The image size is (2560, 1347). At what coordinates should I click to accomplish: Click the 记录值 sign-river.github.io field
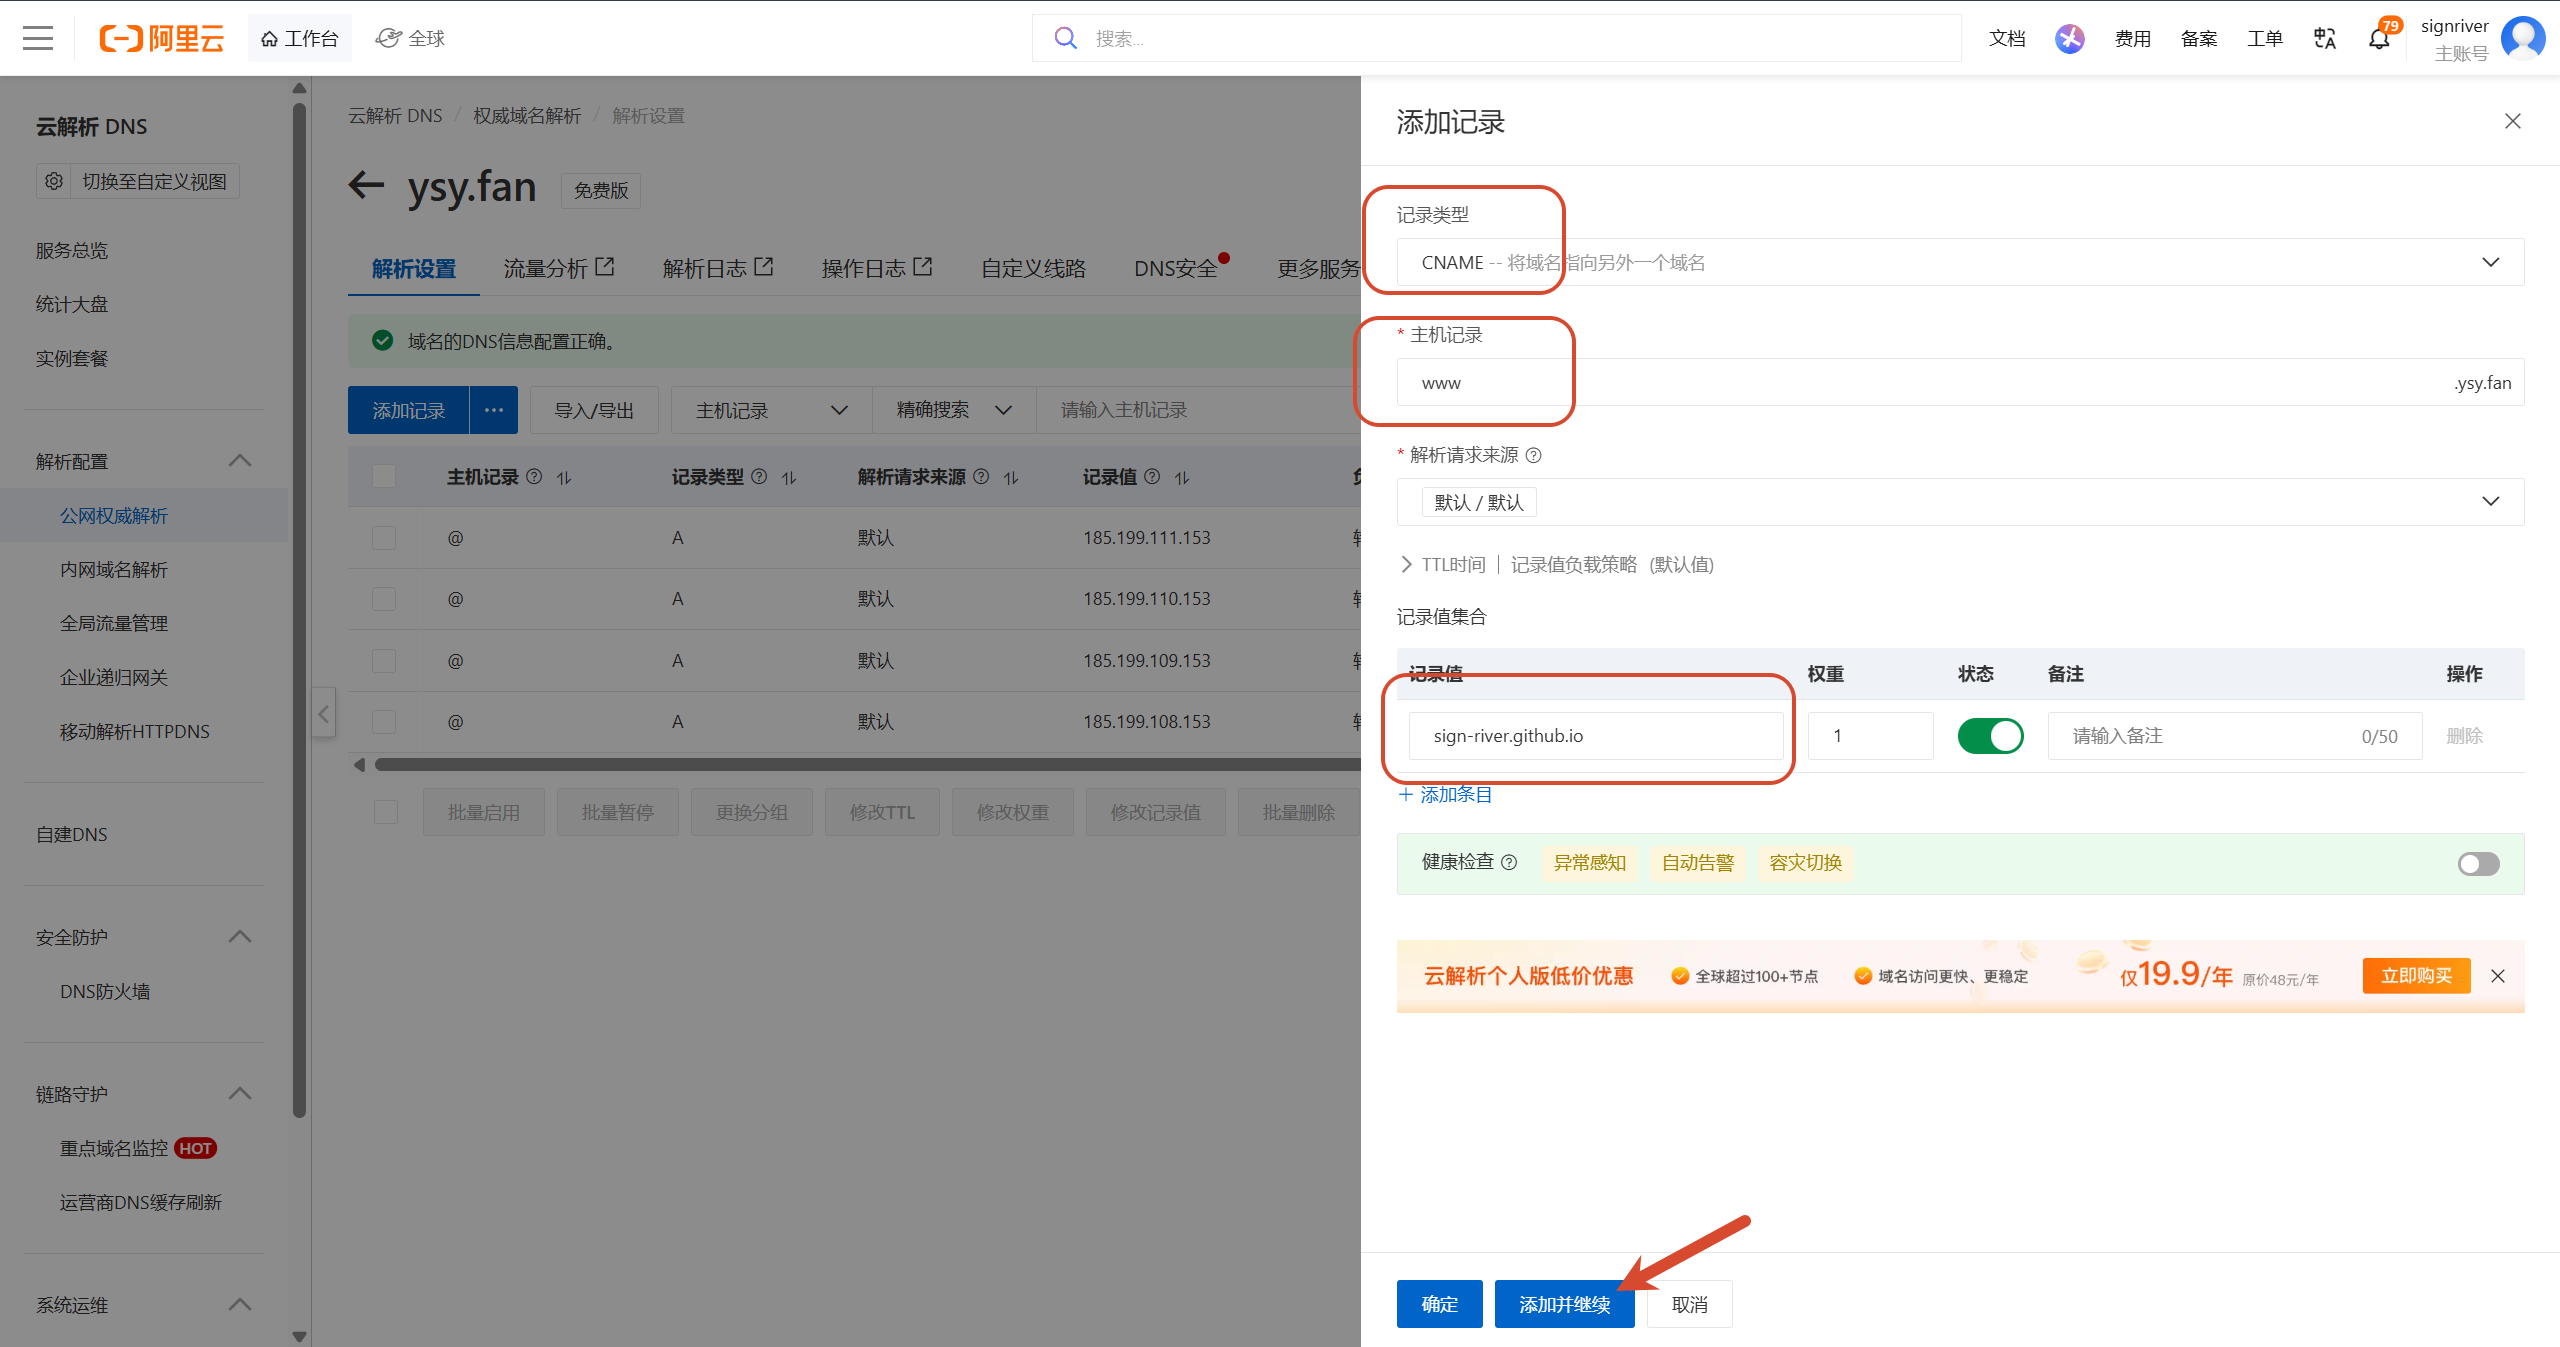[1596, 736]
